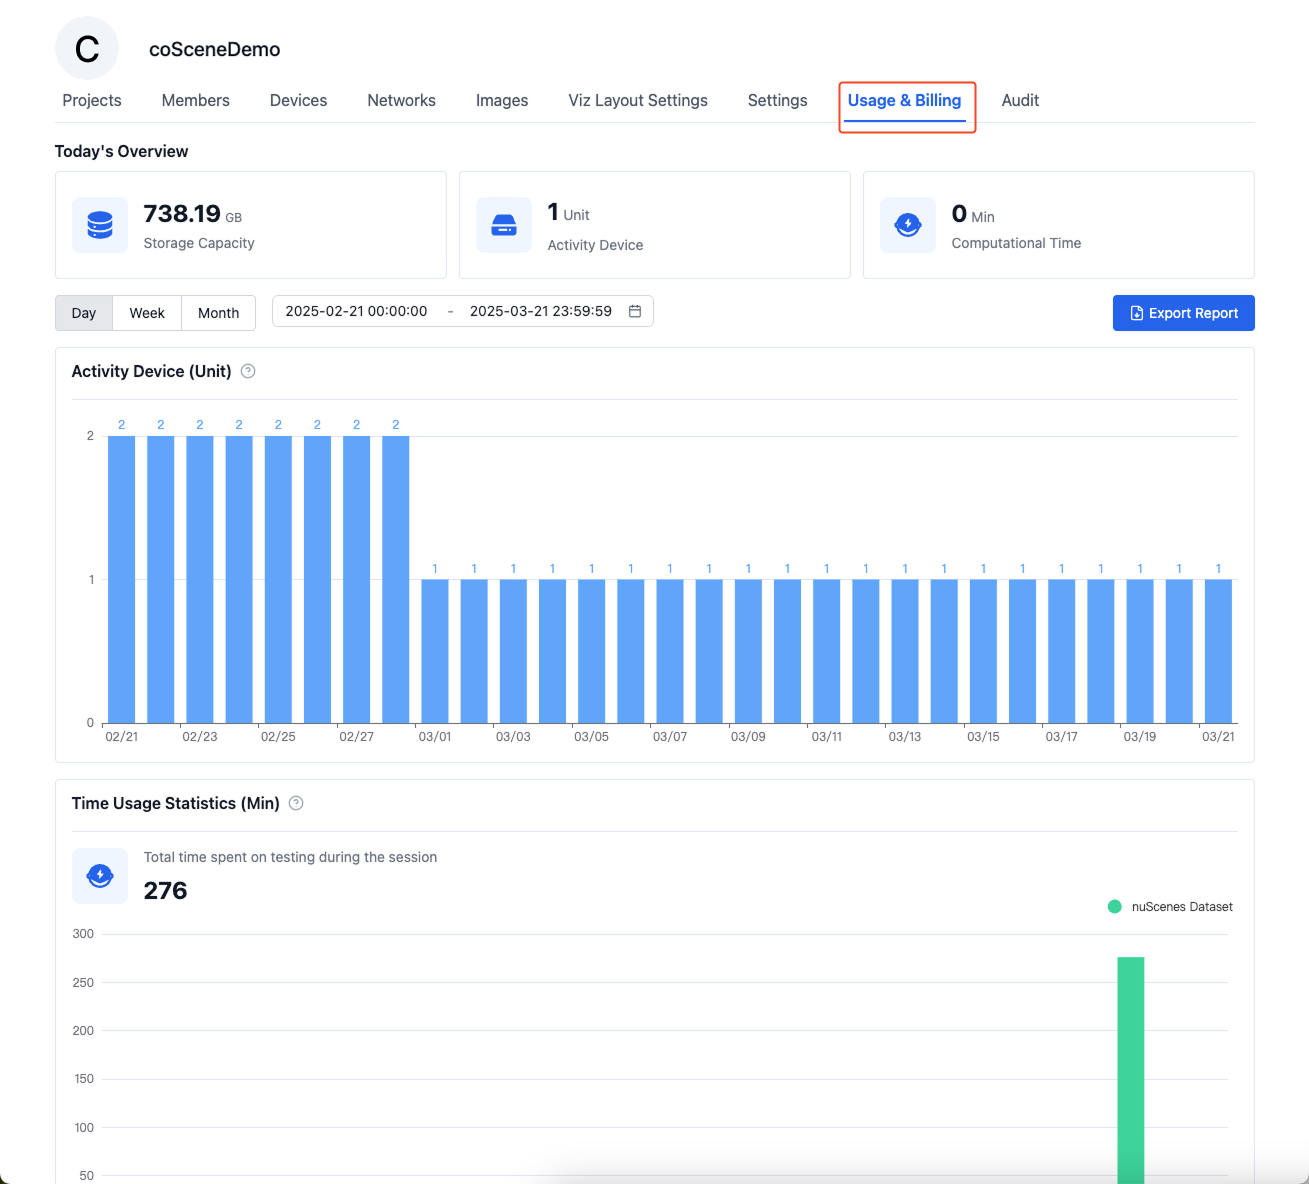
Task: Switch to the Devices tab
Action: (x=298, y=100)
